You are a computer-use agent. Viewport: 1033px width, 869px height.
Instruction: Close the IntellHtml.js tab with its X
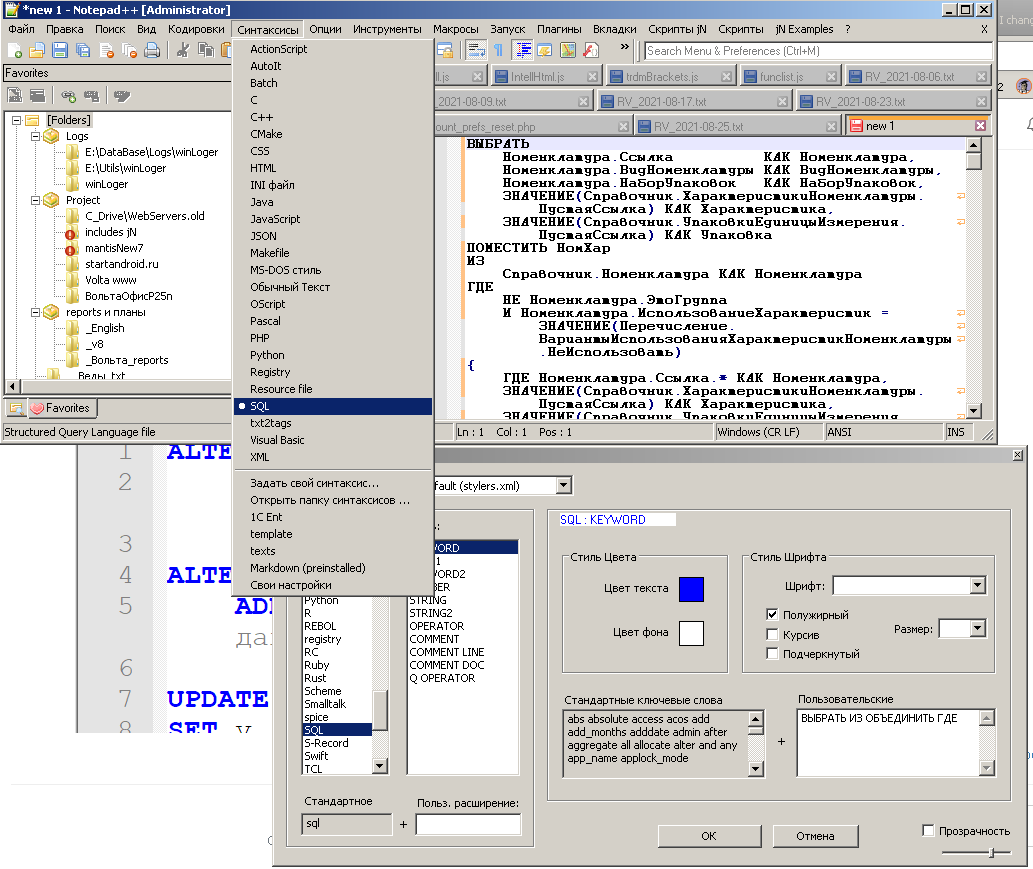592,77
